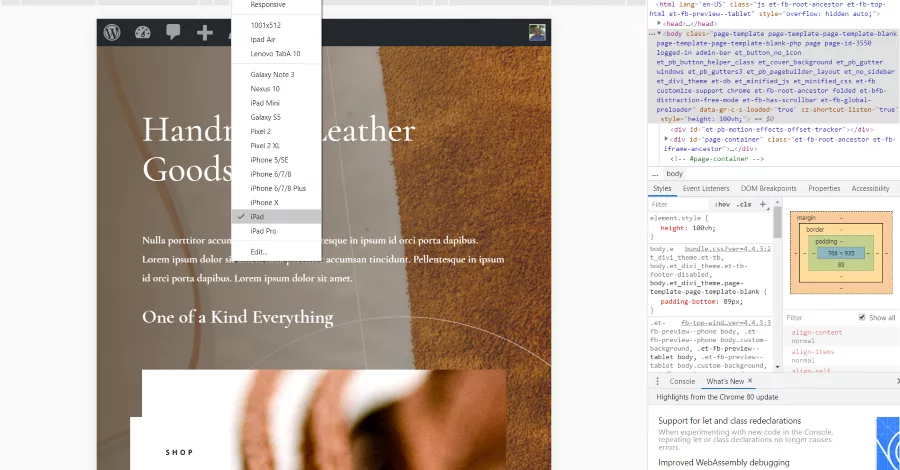Image resolution: width=900 pixels, height=470 pixels.
Task: Click the computed styles Filter field
Action: coord(820,317)
